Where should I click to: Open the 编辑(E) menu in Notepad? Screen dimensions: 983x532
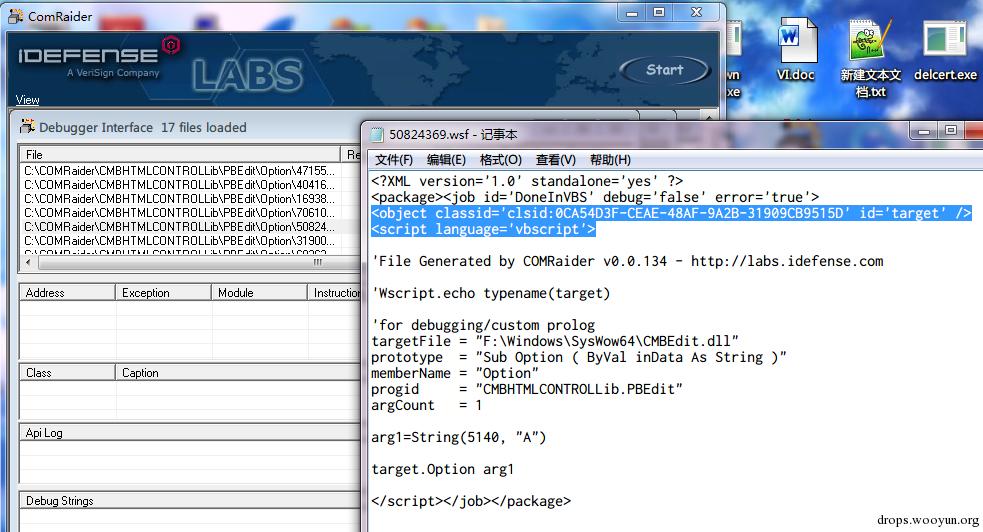click(x=446, y=160)
